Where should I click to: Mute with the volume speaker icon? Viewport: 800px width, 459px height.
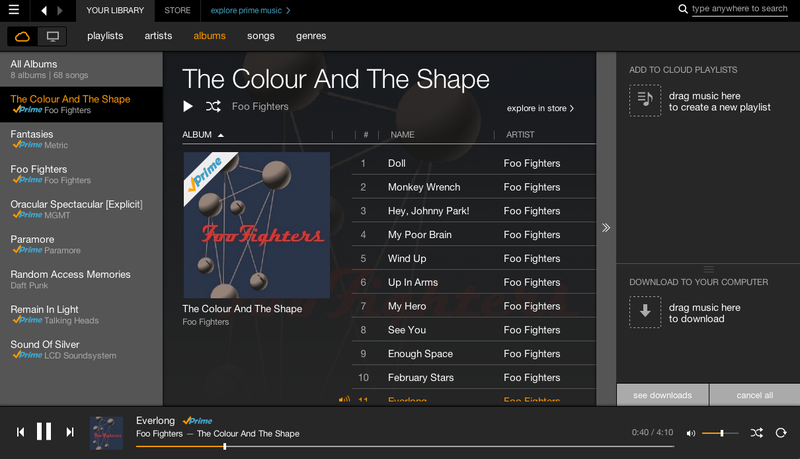[x=691, y=433]
